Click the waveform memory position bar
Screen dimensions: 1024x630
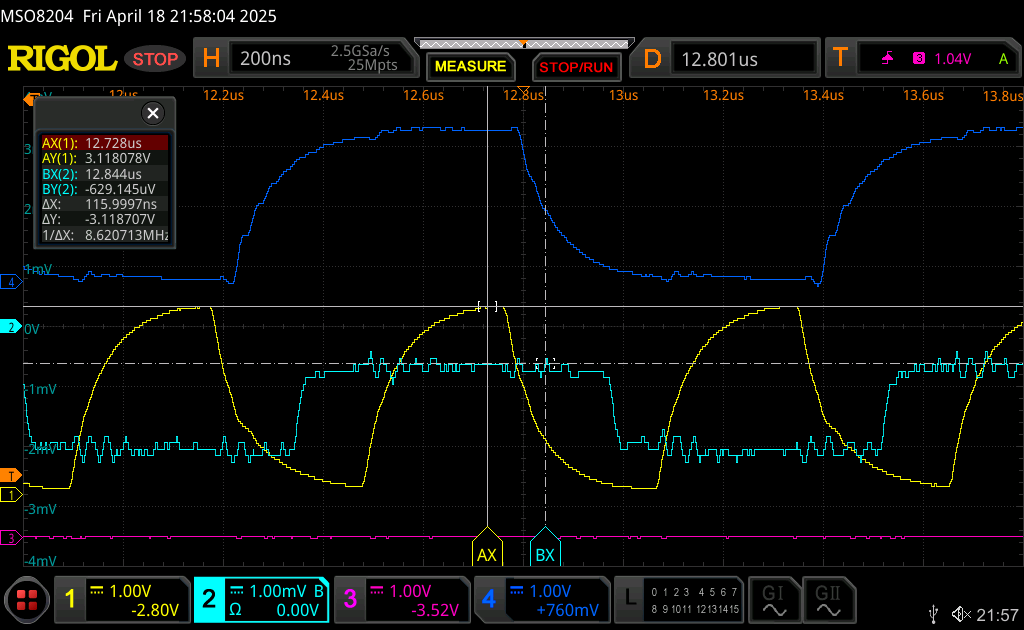point(523,44)
